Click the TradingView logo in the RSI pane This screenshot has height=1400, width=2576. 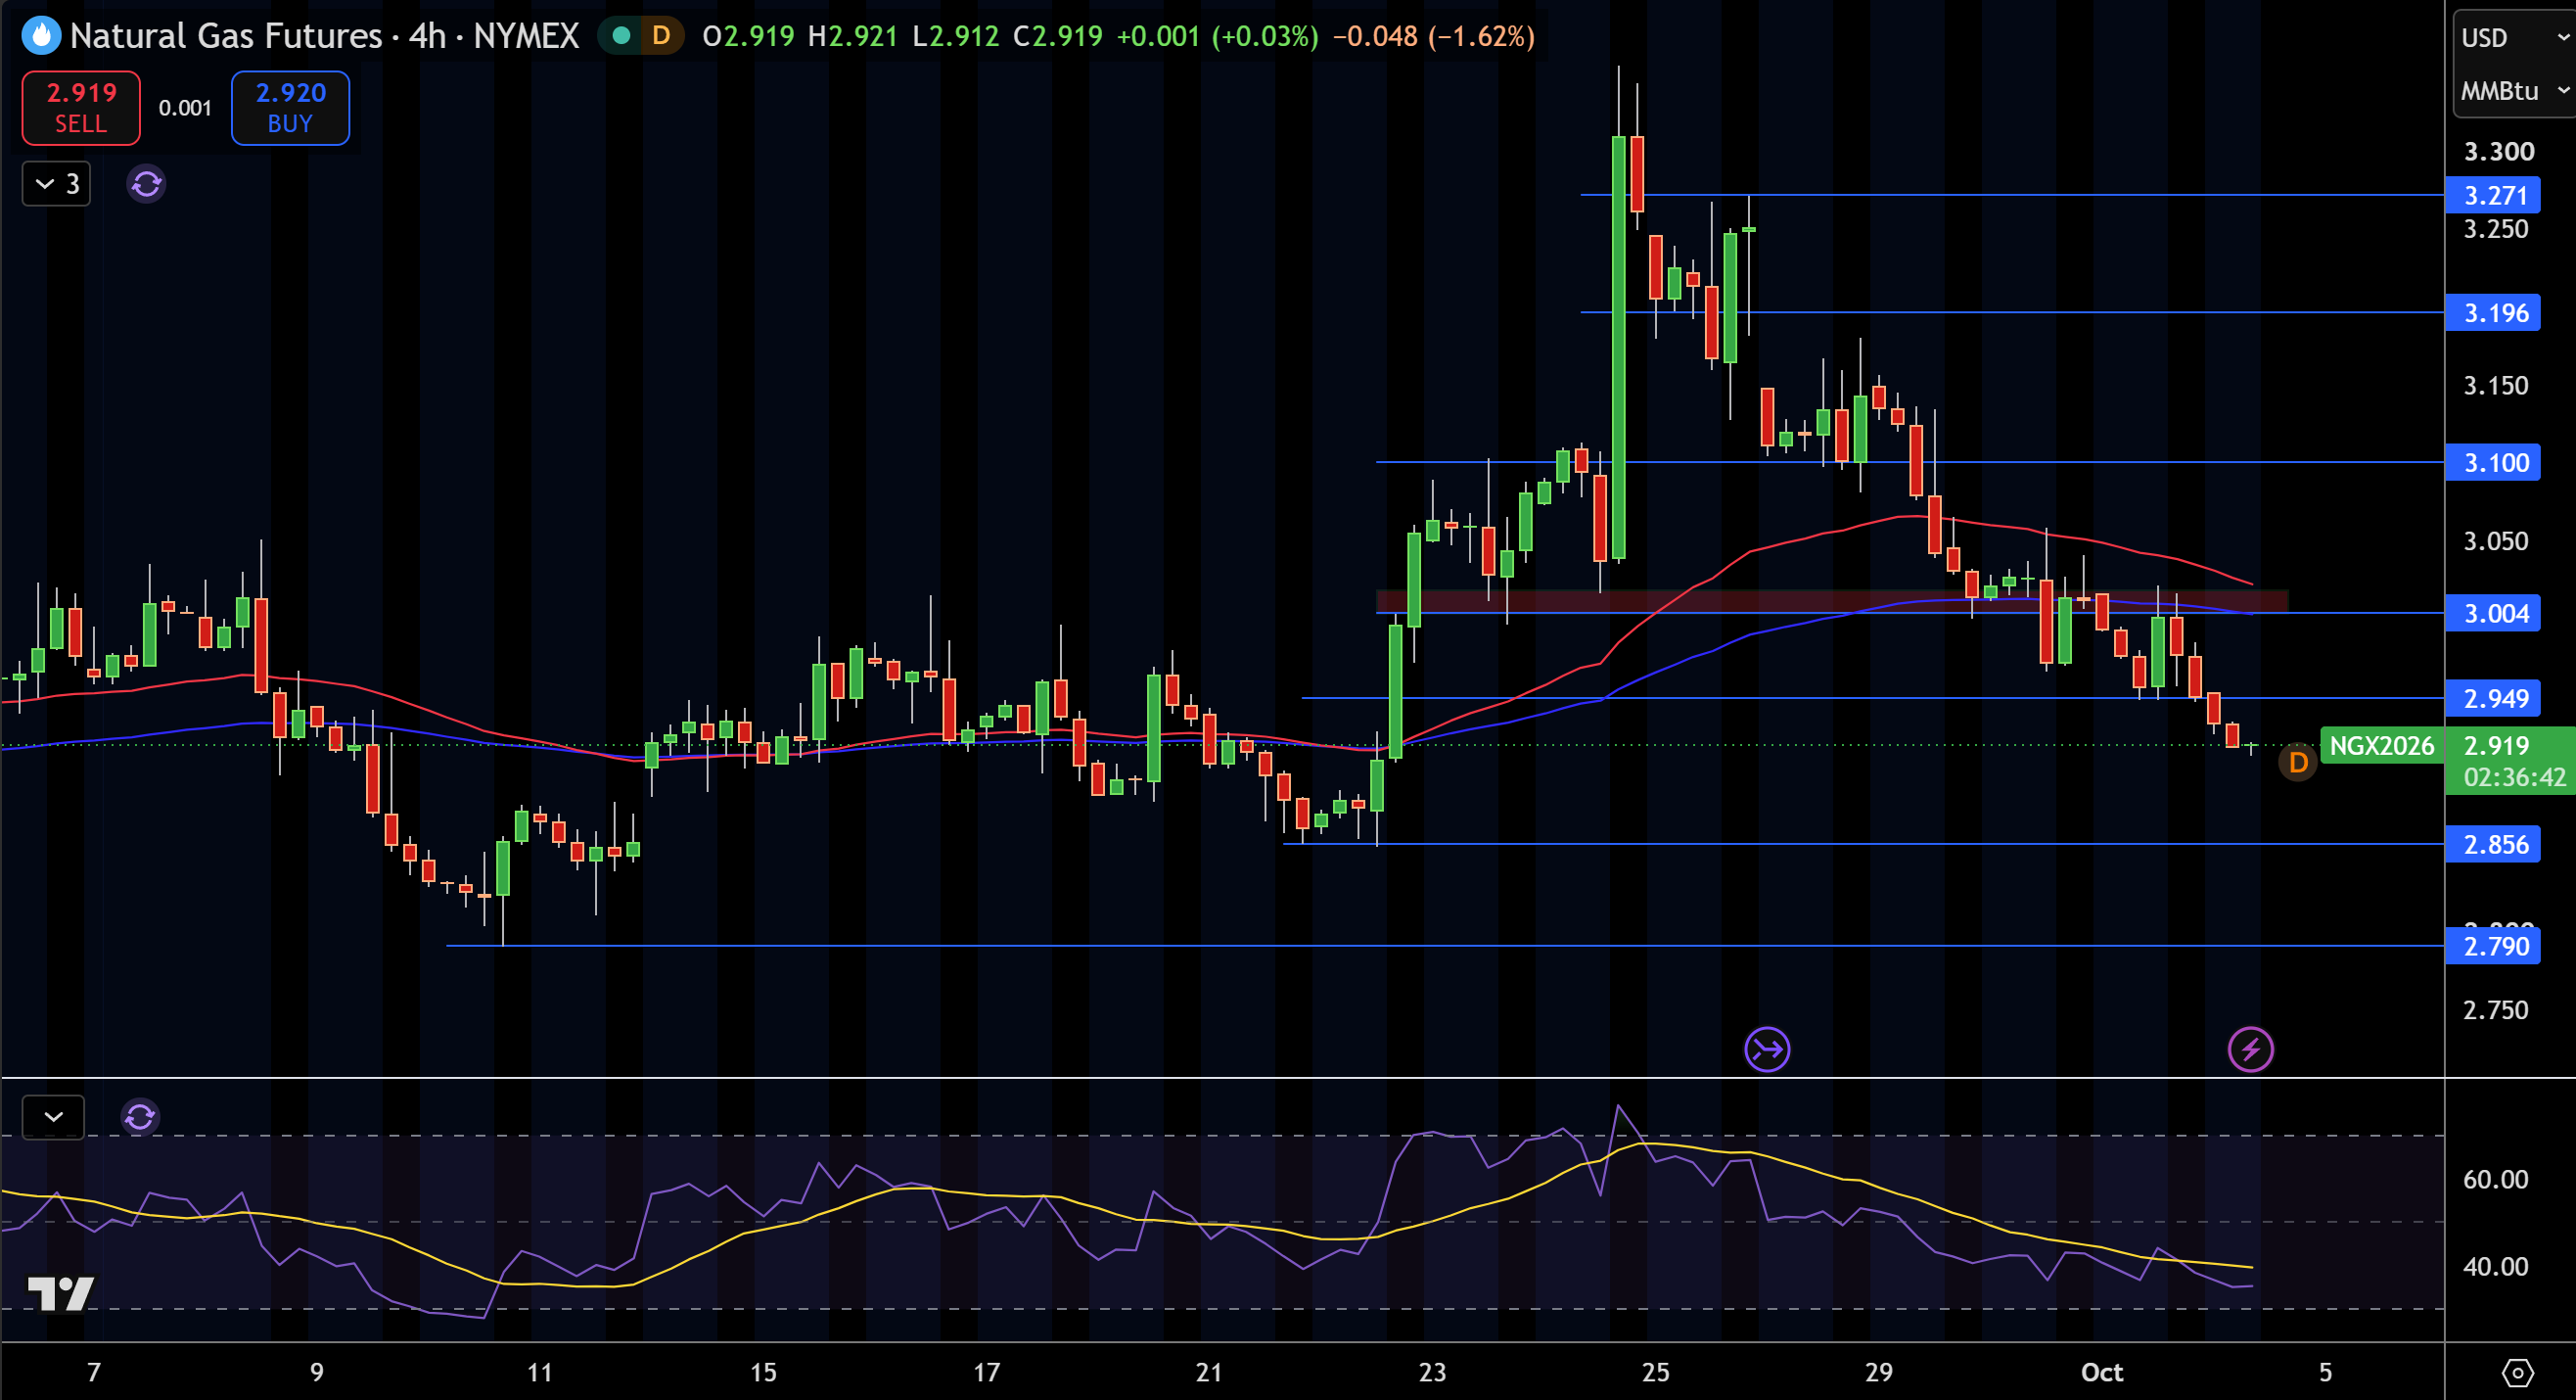pos(60,1294)
